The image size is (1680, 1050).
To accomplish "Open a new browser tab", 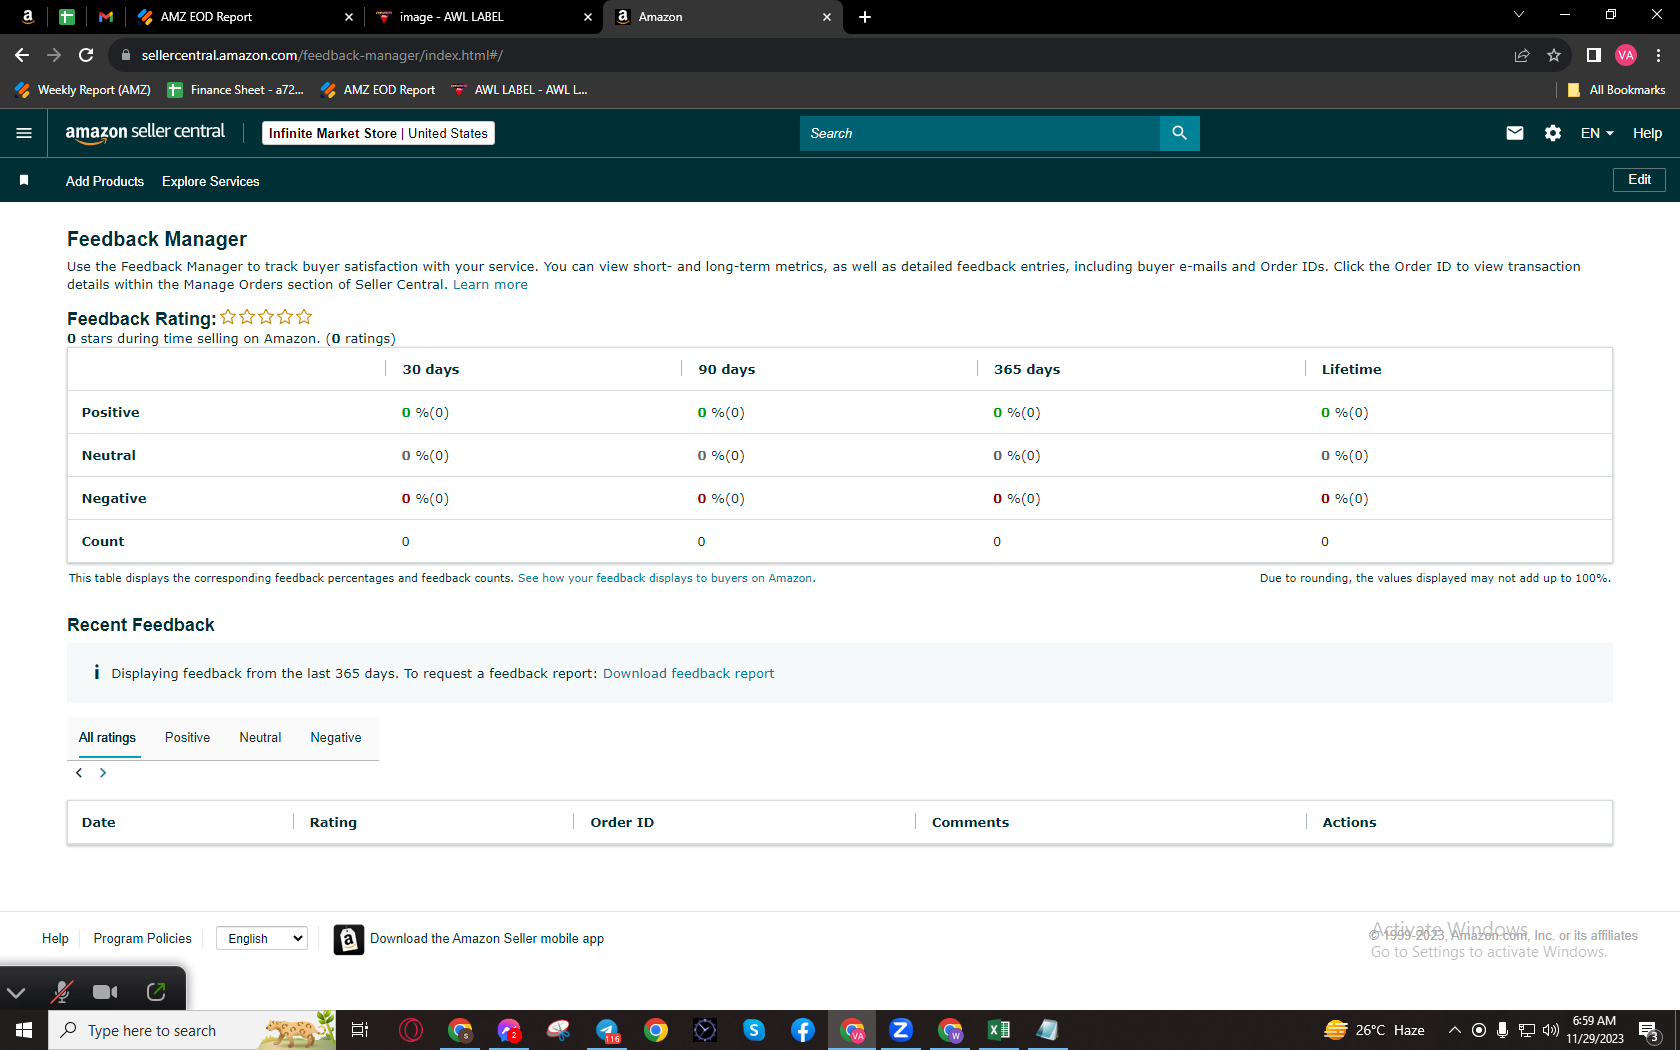I will click(865, 17).
